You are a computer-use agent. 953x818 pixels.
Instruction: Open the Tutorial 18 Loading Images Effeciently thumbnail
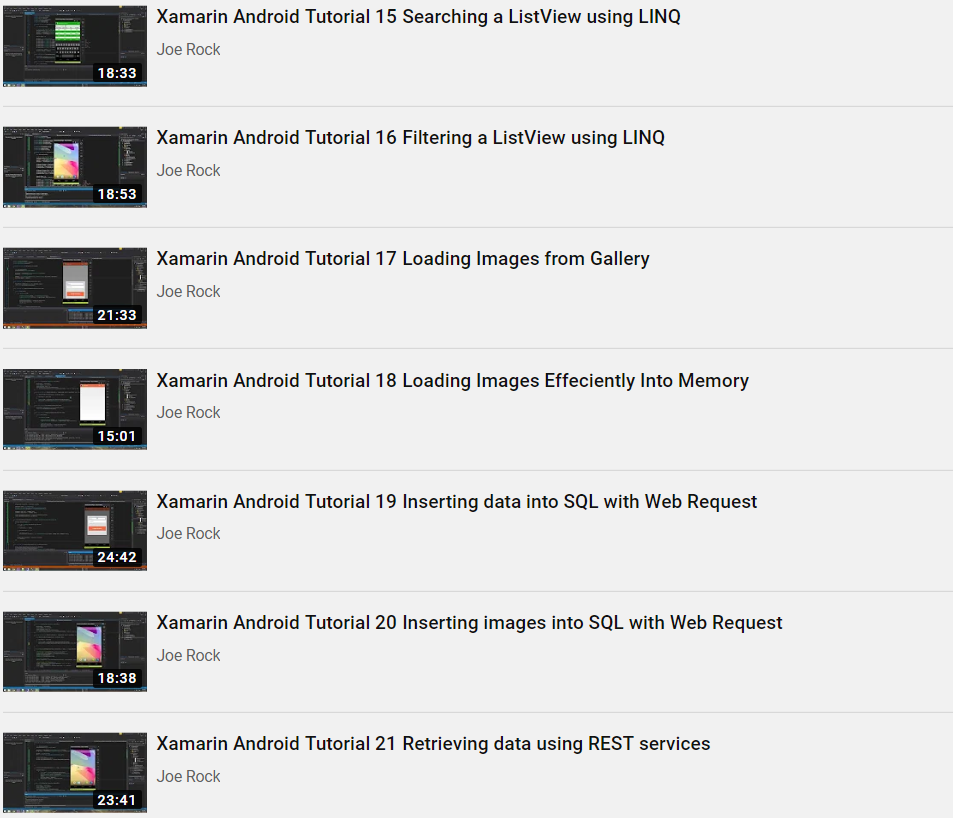(75, 409)
